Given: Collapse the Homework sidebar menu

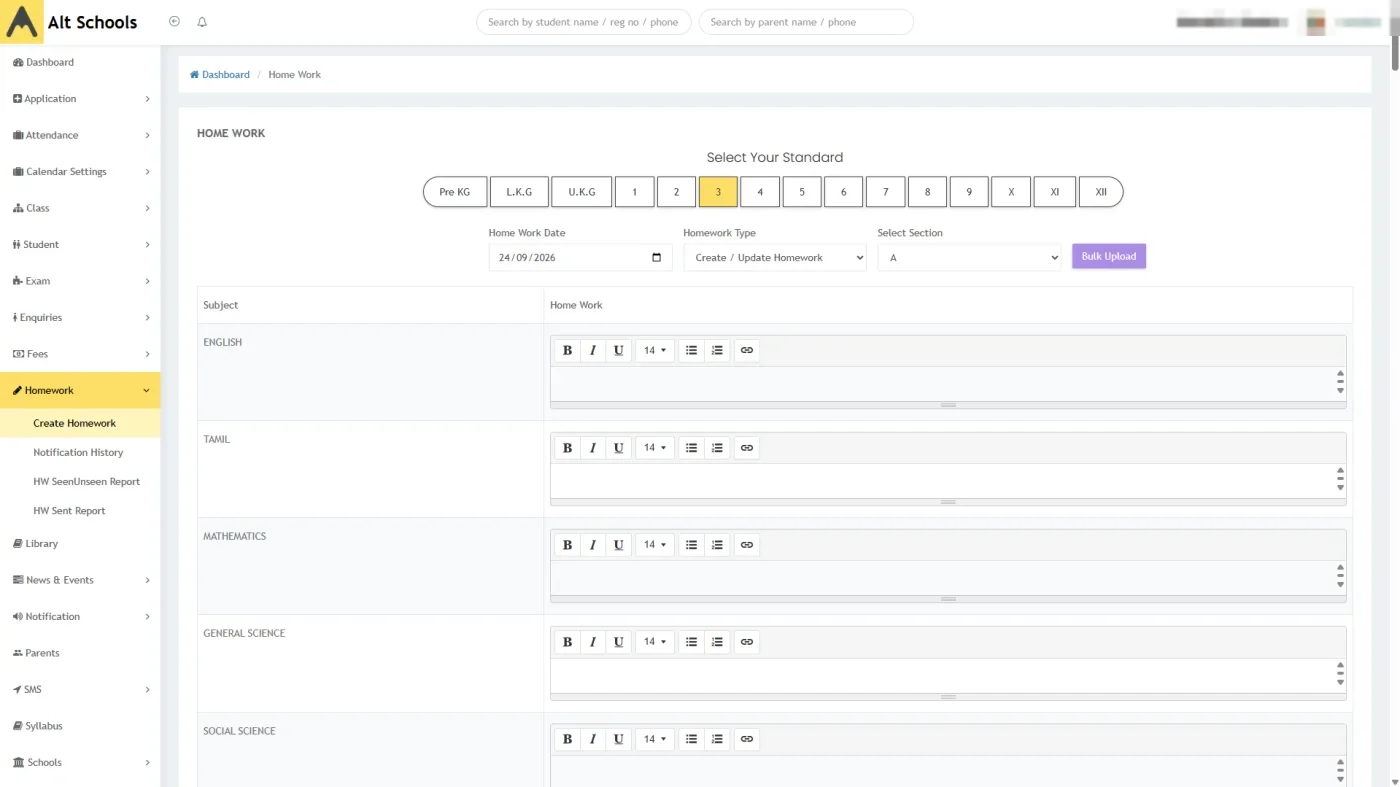Looking at the screenshot, I should pyautogui.click(x=80, y=390).
